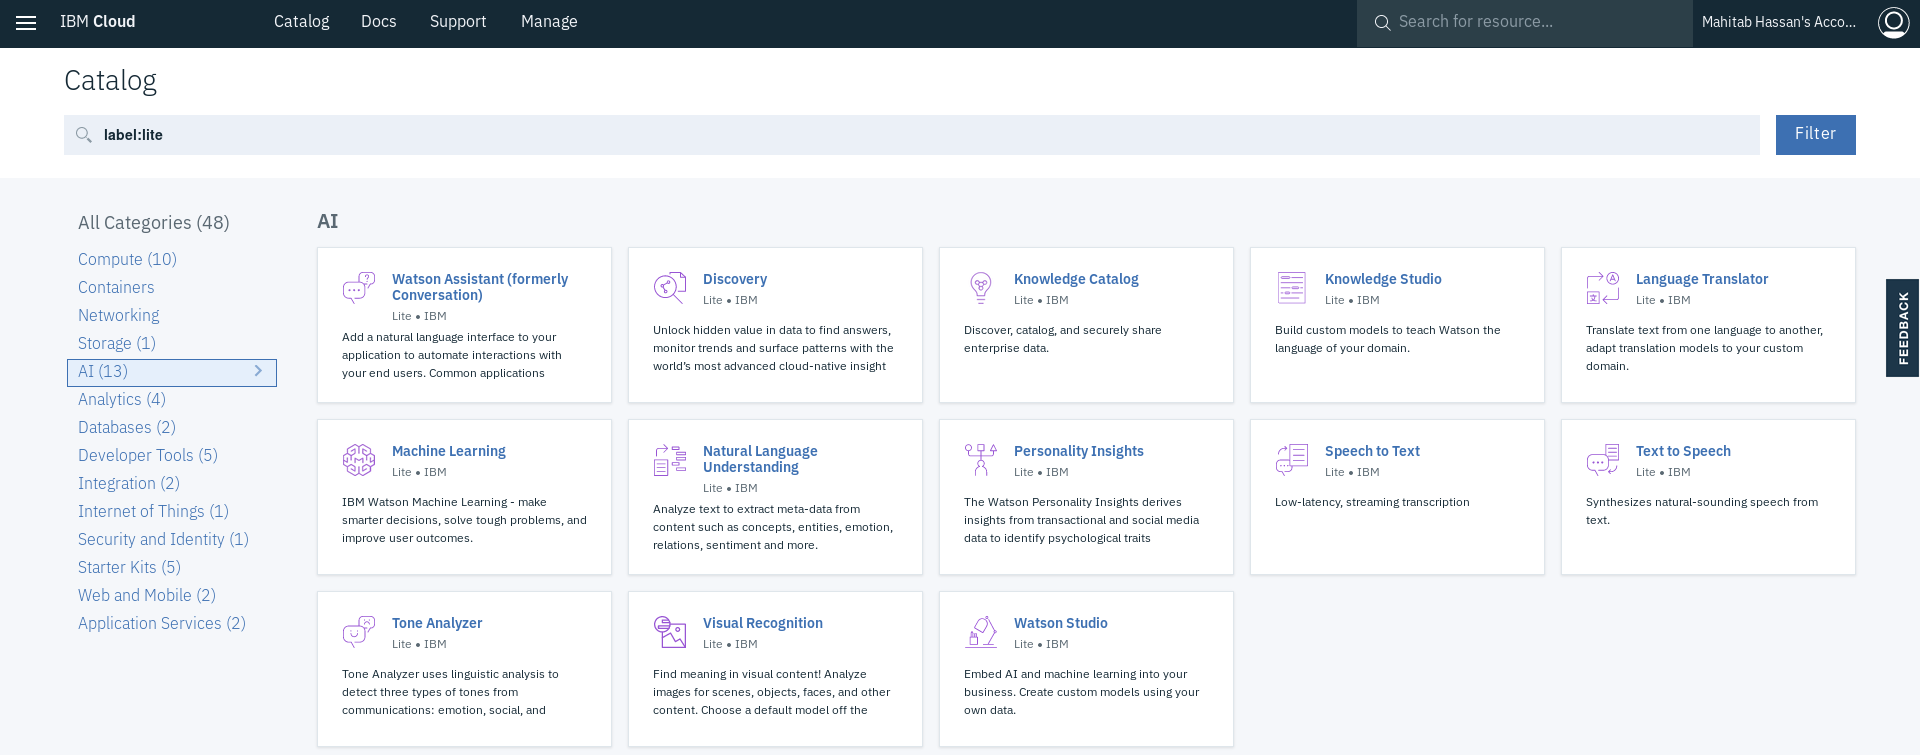Open the Tone Analyzer title link

(437, 623)
